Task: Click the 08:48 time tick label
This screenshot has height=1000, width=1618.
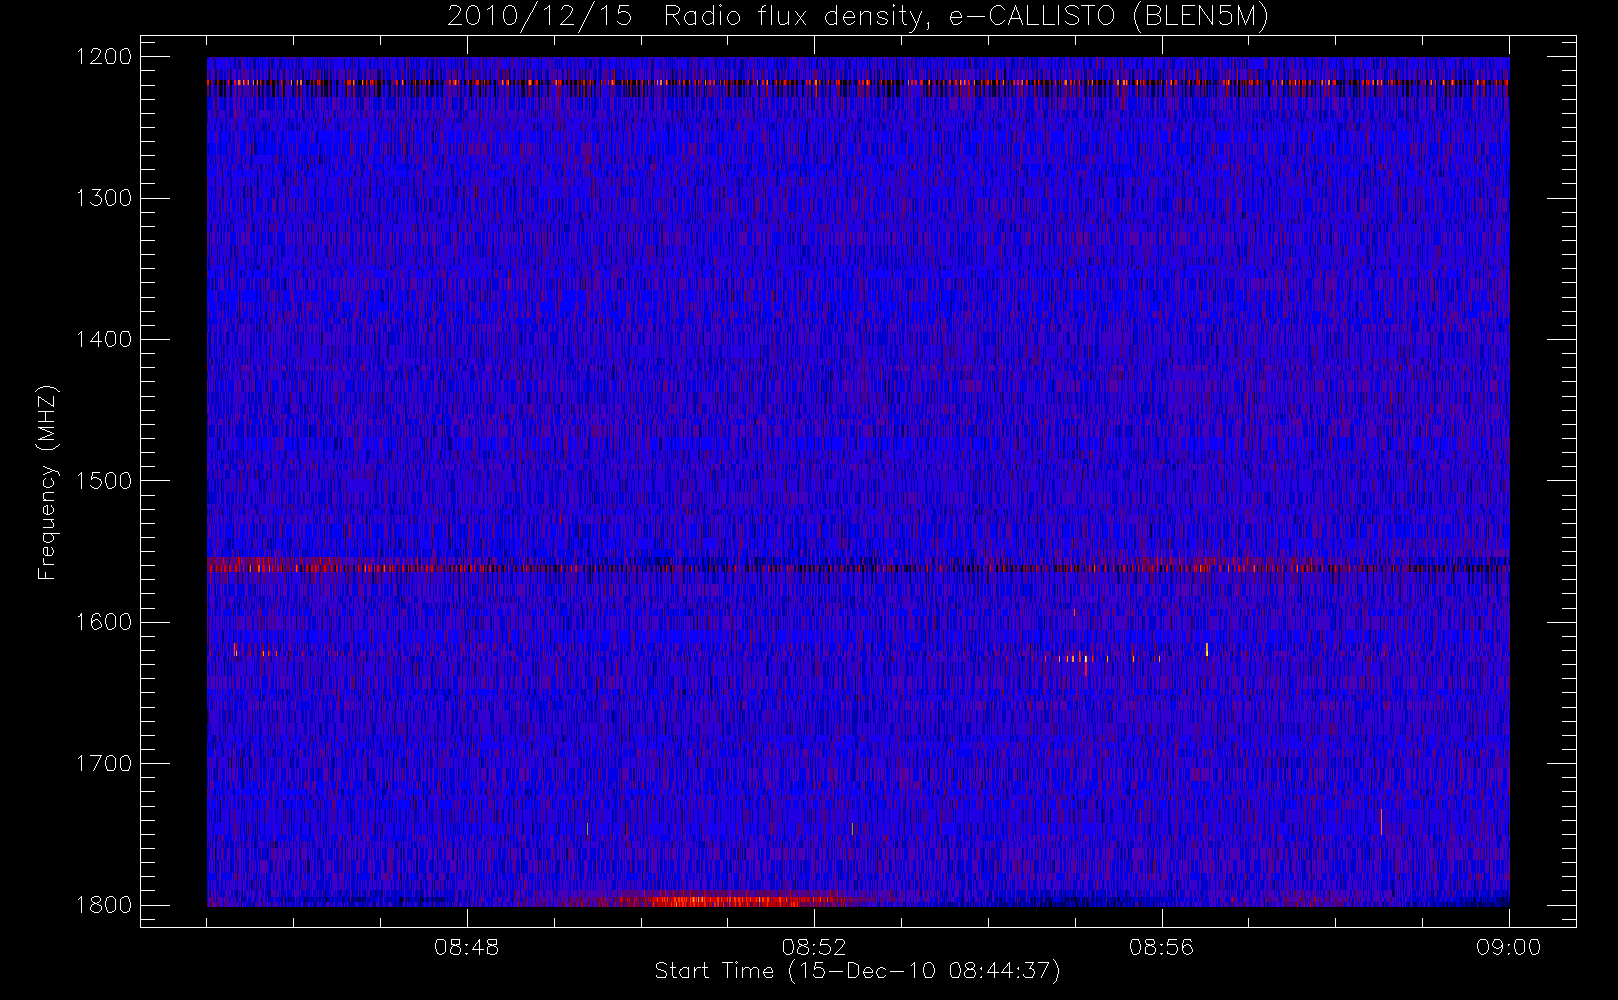Action: point(466,947)
